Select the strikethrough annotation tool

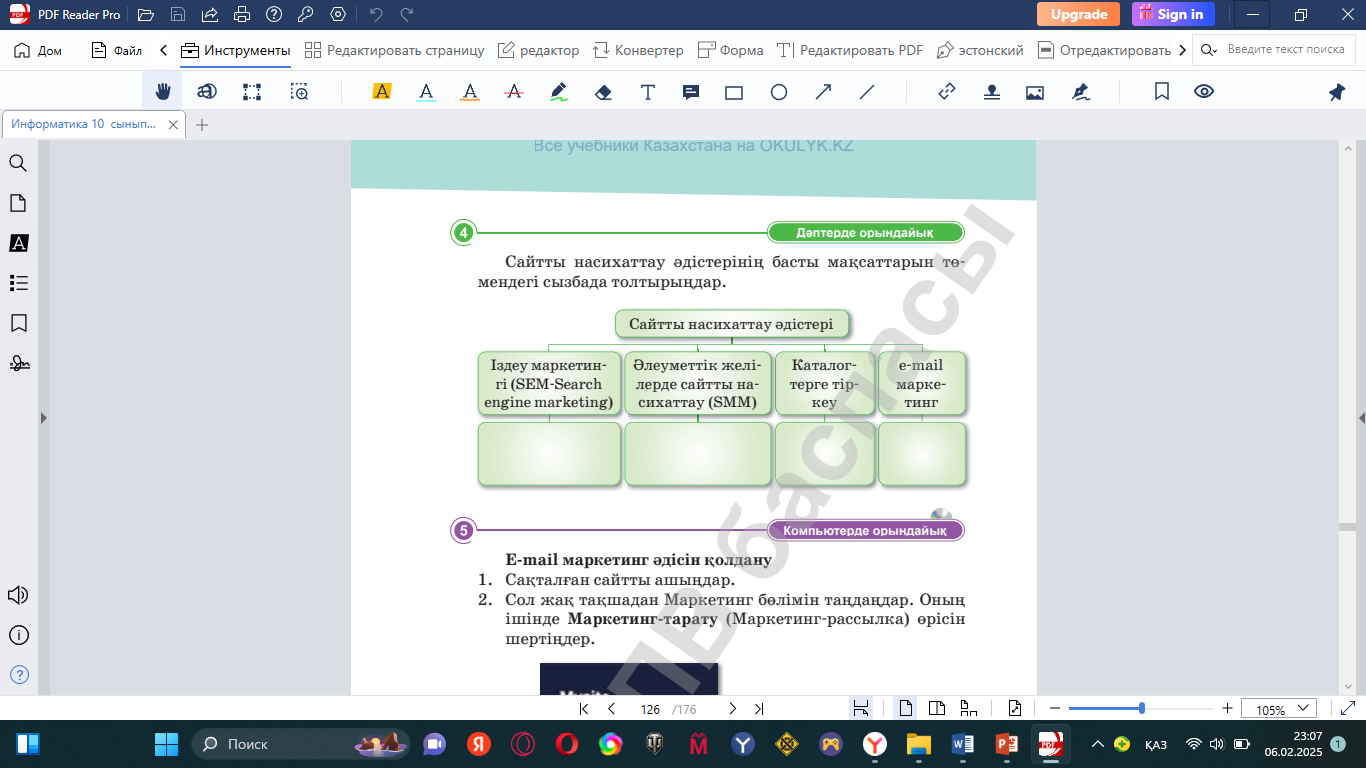[514, 92]
